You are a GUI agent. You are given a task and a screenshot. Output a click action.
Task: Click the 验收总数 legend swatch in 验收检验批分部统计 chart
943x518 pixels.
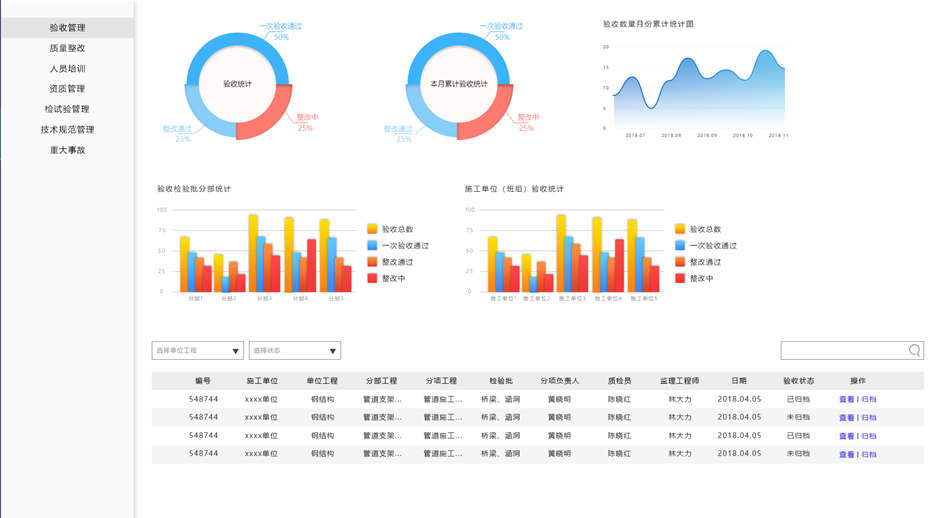coord(372,229)
